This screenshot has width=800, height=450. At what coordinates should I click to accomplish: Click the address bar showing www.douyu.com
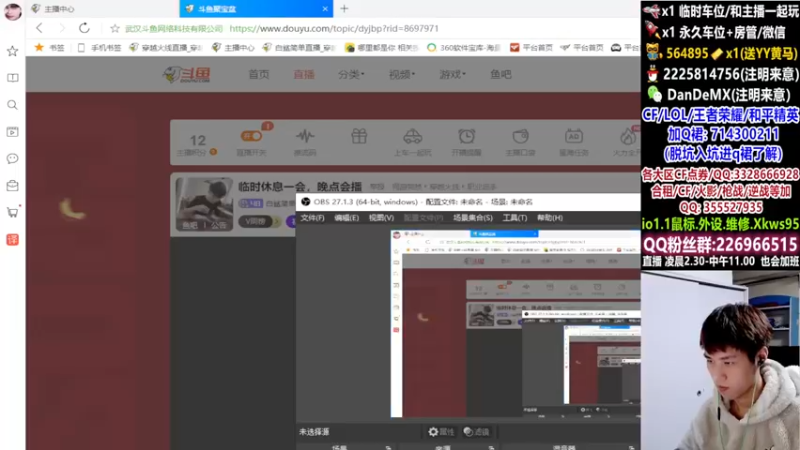coord(334,29)
